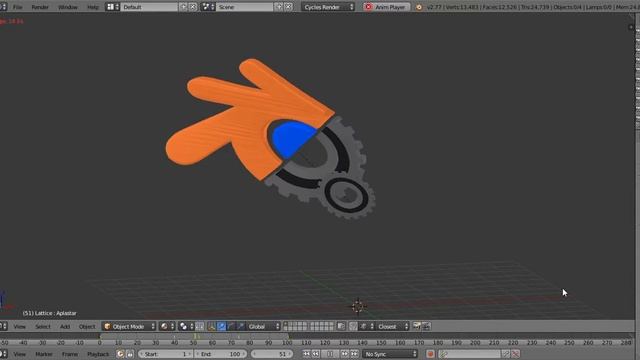The width and height of the screenshot is (640, 360).
Task: Click the End frame field showing 100
Action: pyautogui.click(x=220, y=354)
